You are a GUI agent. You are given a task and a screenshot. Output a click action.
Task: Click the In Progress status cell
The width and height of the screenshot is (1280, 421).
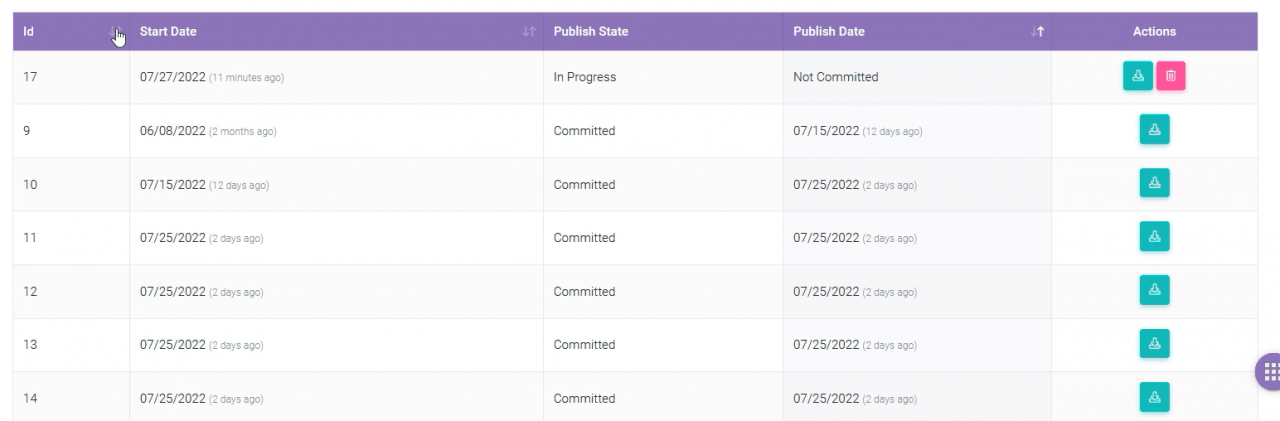pos(585,77)
